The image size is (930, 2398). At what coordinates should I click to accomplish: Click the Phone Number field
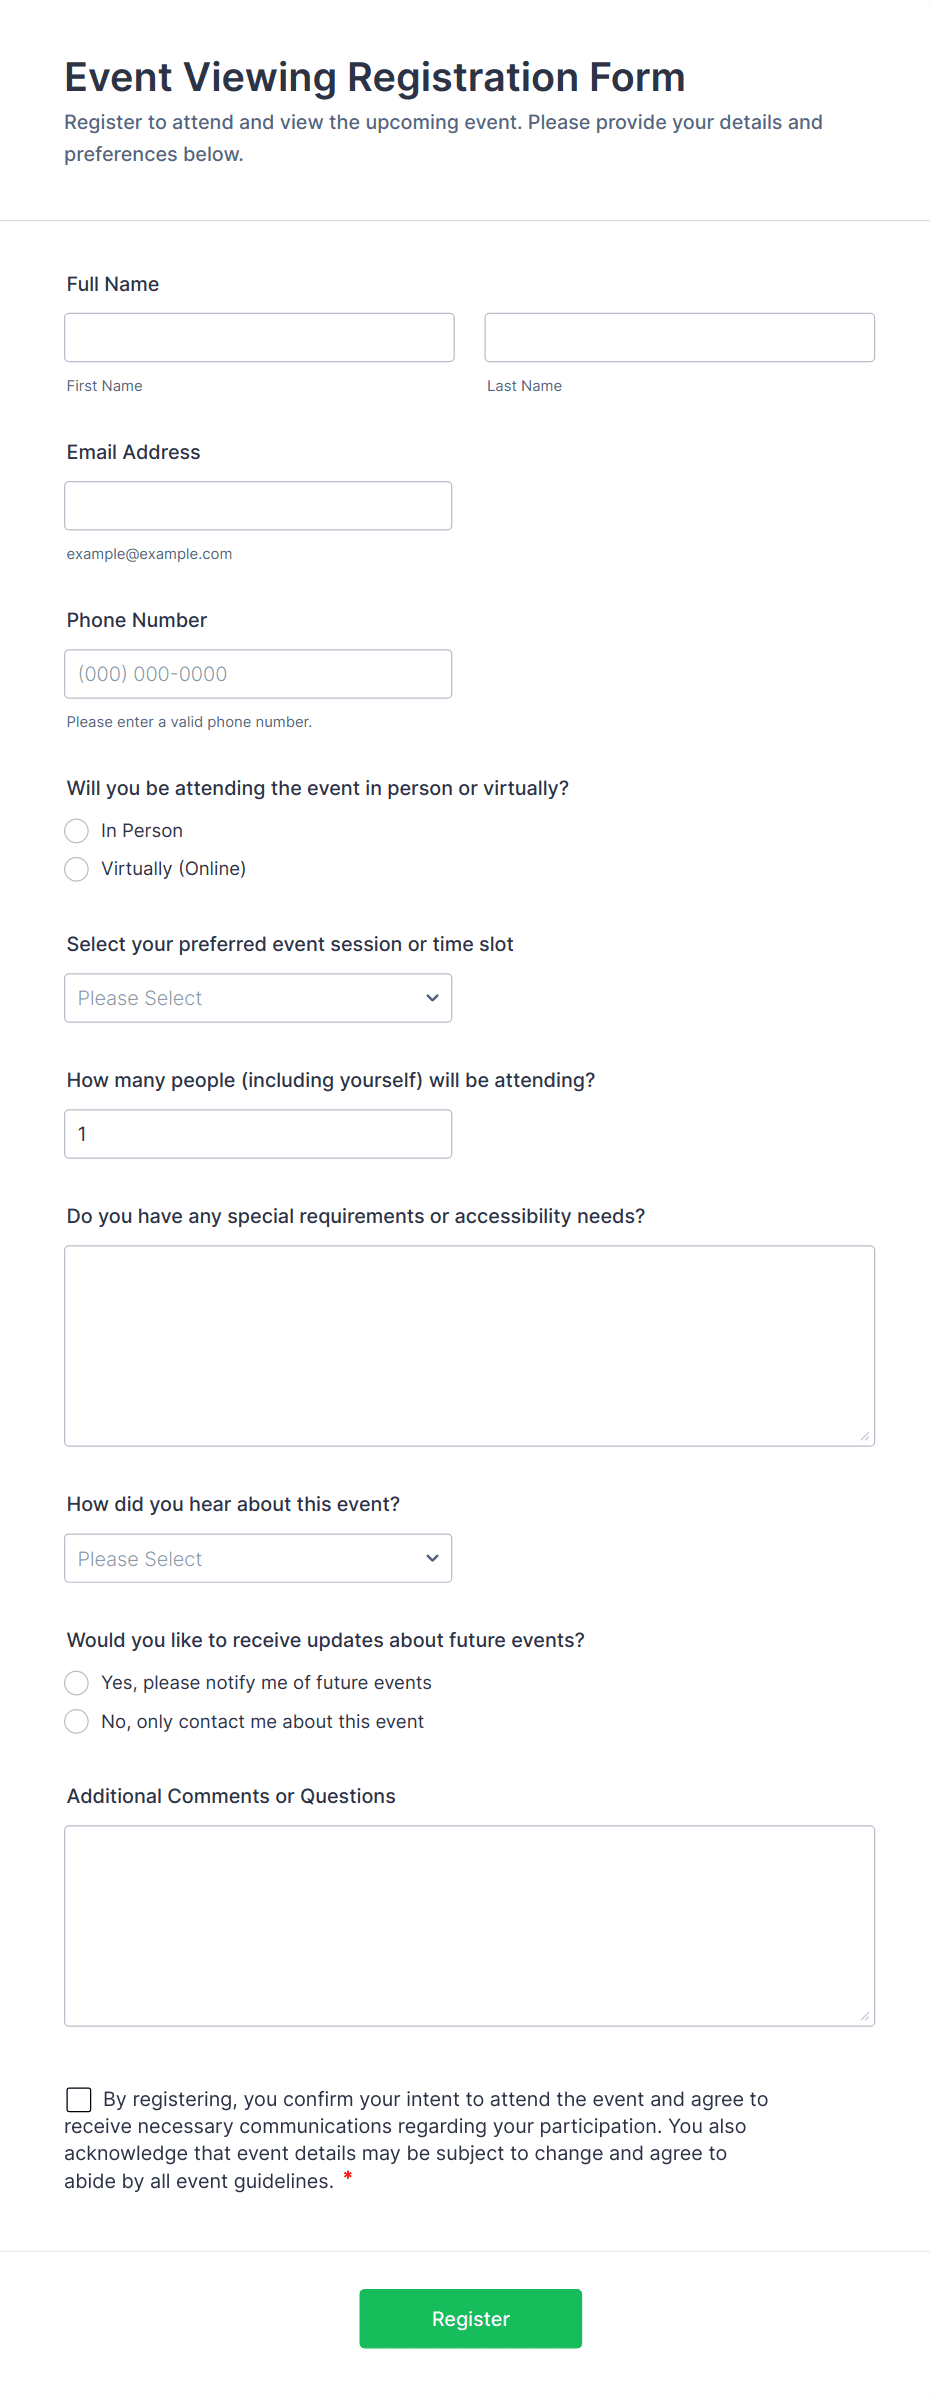pos(258,674)
